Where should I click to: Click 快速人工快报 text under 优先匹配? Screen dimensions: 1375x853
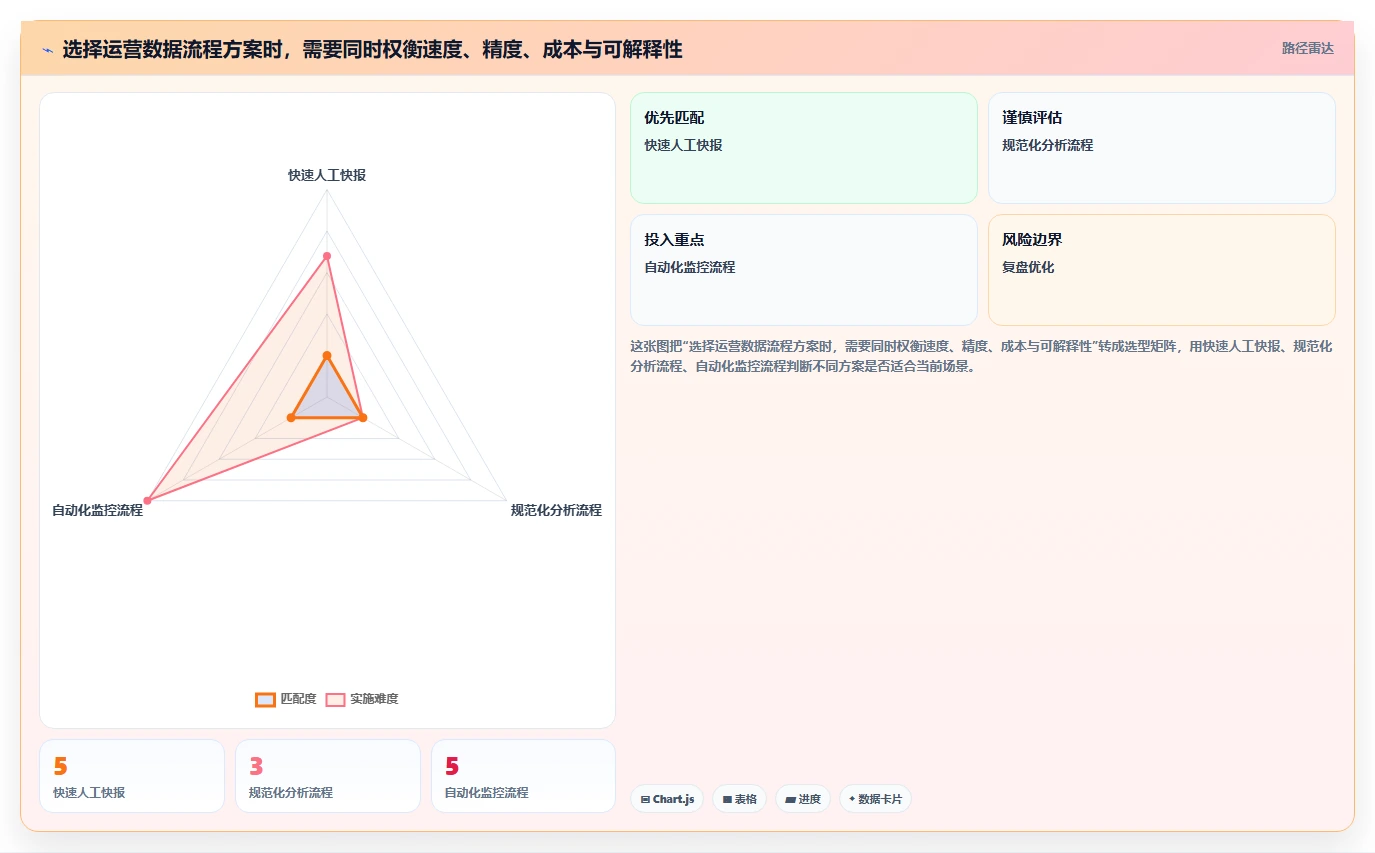click(683, 145)
